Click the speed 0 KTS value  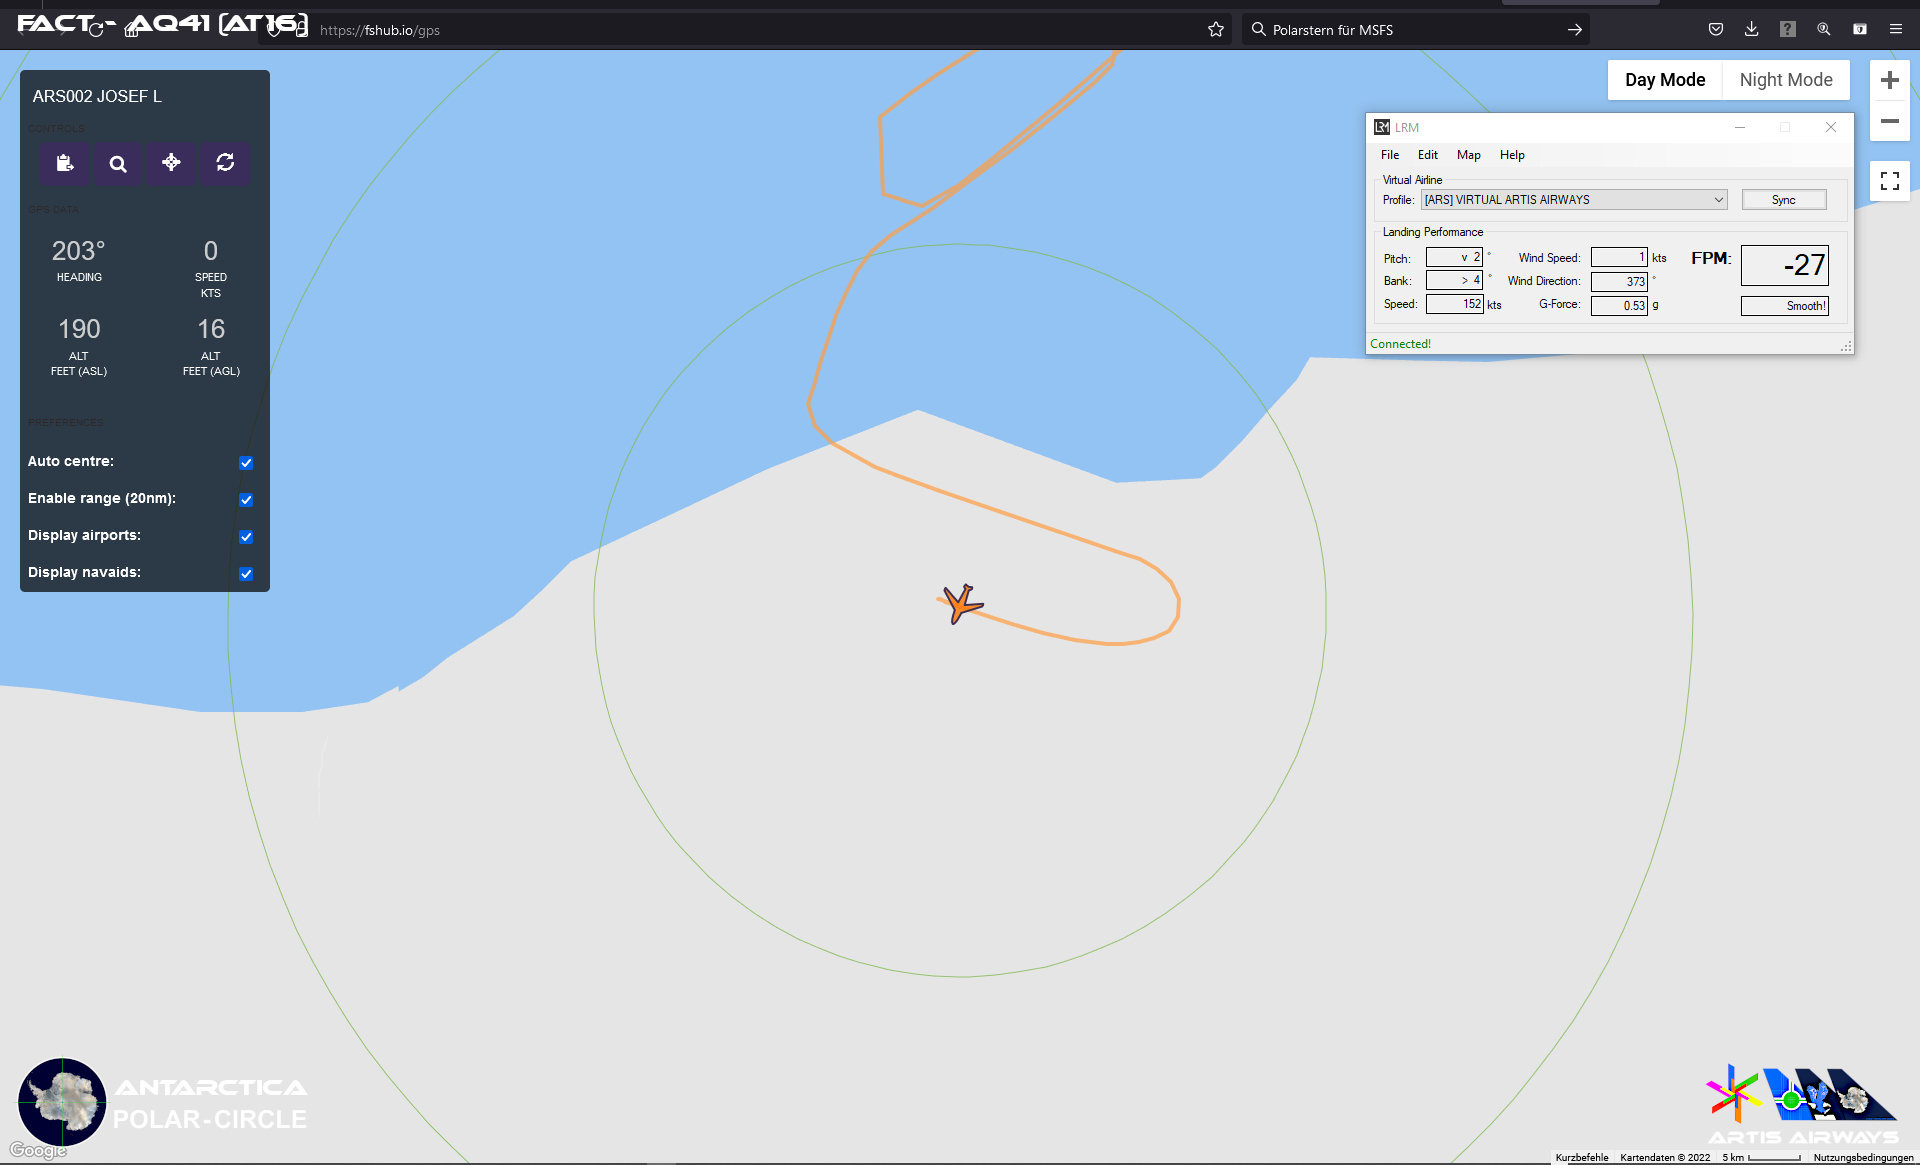pyautogui.click(x=211, y=251)
